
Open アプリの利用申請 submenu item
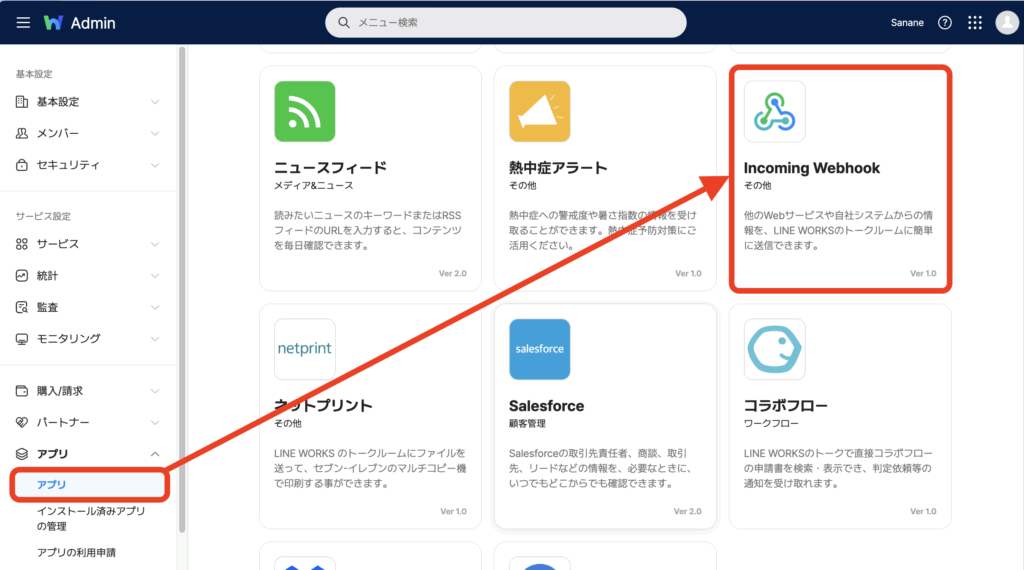point(76,552)
